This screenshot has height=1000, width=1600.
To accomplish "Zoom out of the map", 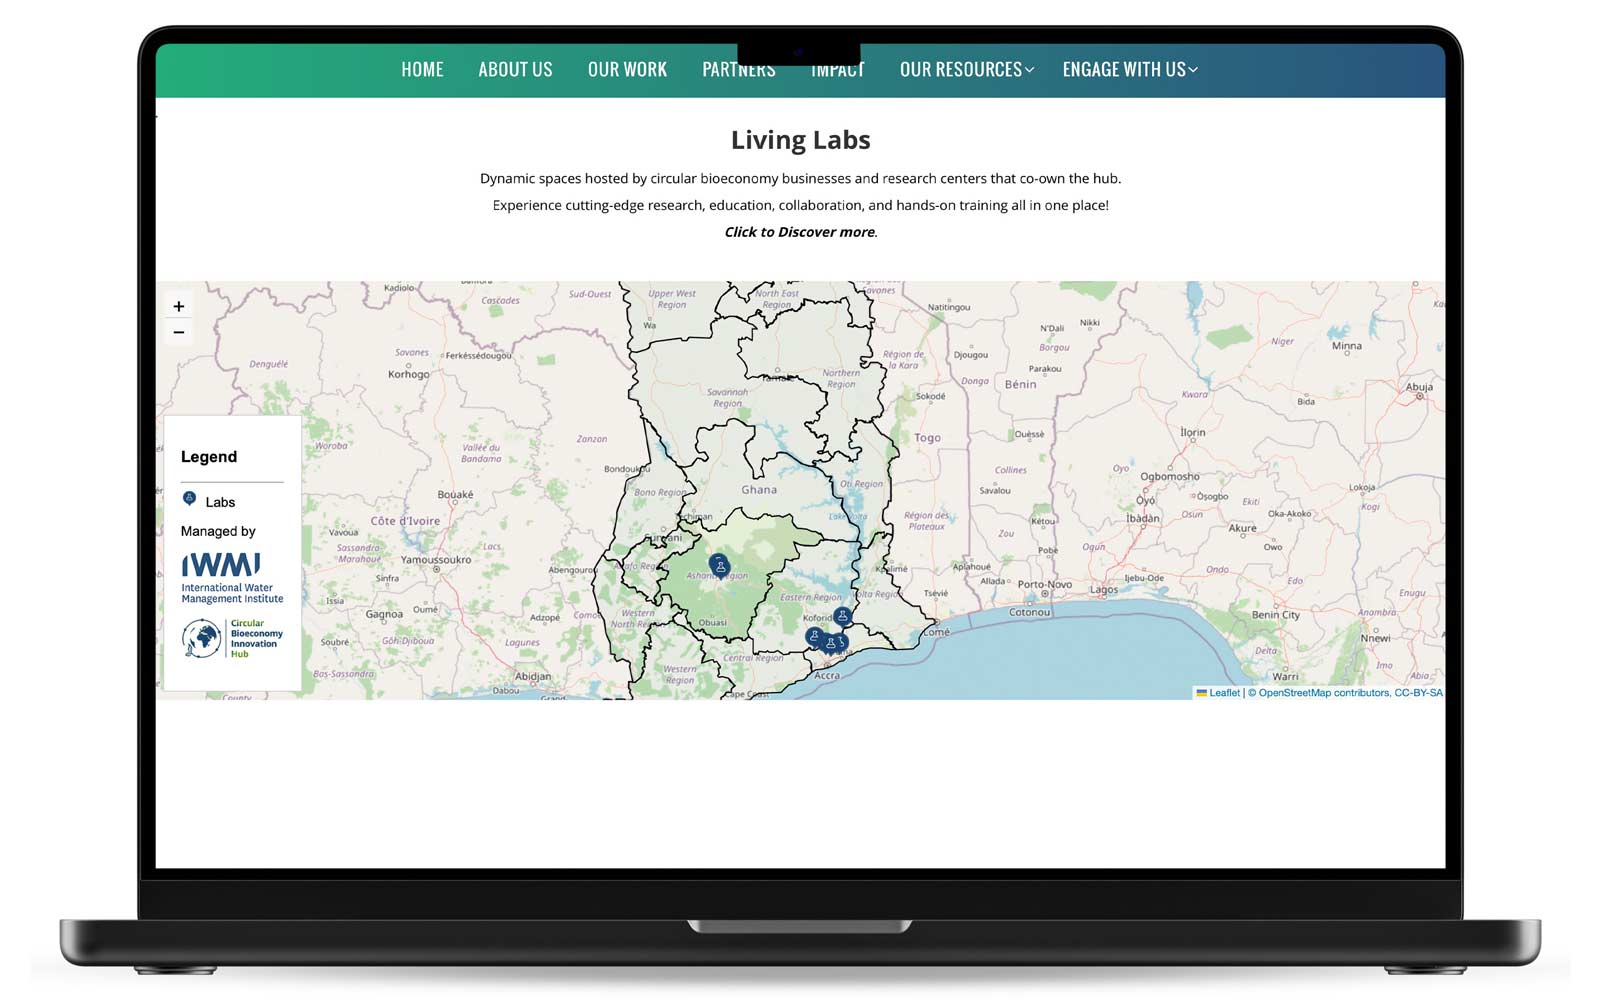I will 179,333.
